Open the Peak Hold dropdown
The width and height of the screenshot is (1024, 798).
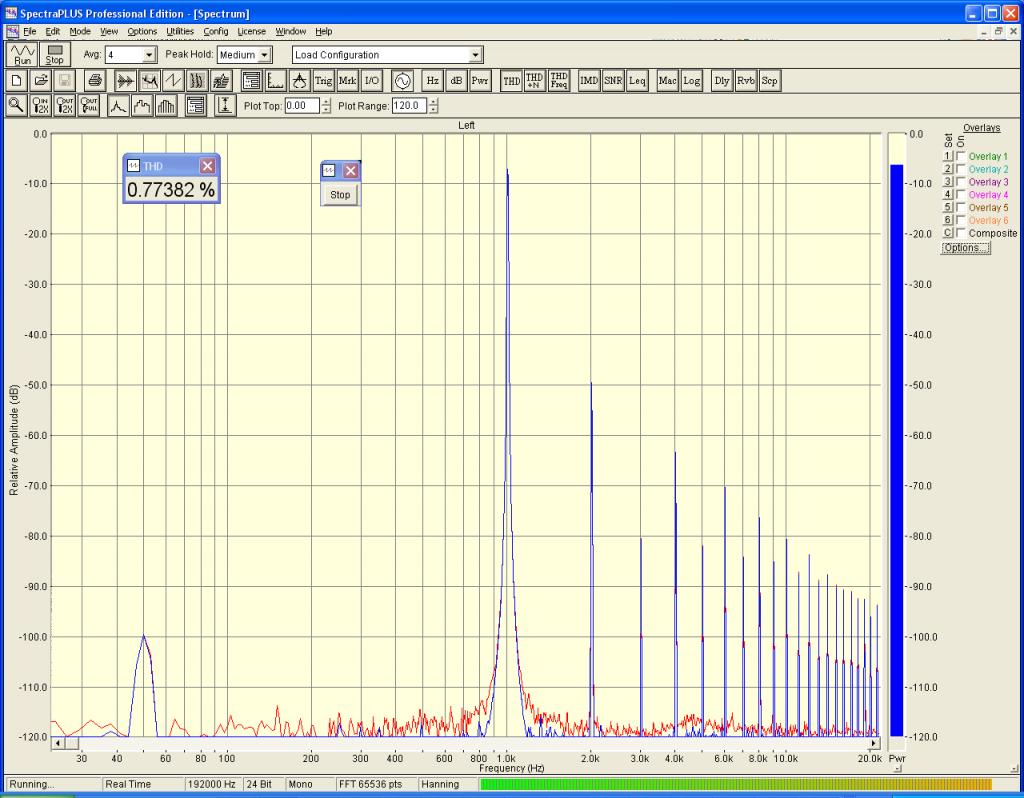[265, 55]
